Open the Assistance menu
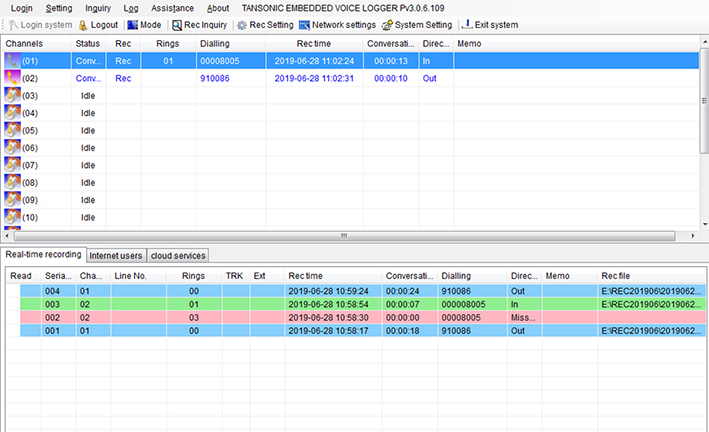This screenshot has width=709, height=432. [x=172, y=8]
